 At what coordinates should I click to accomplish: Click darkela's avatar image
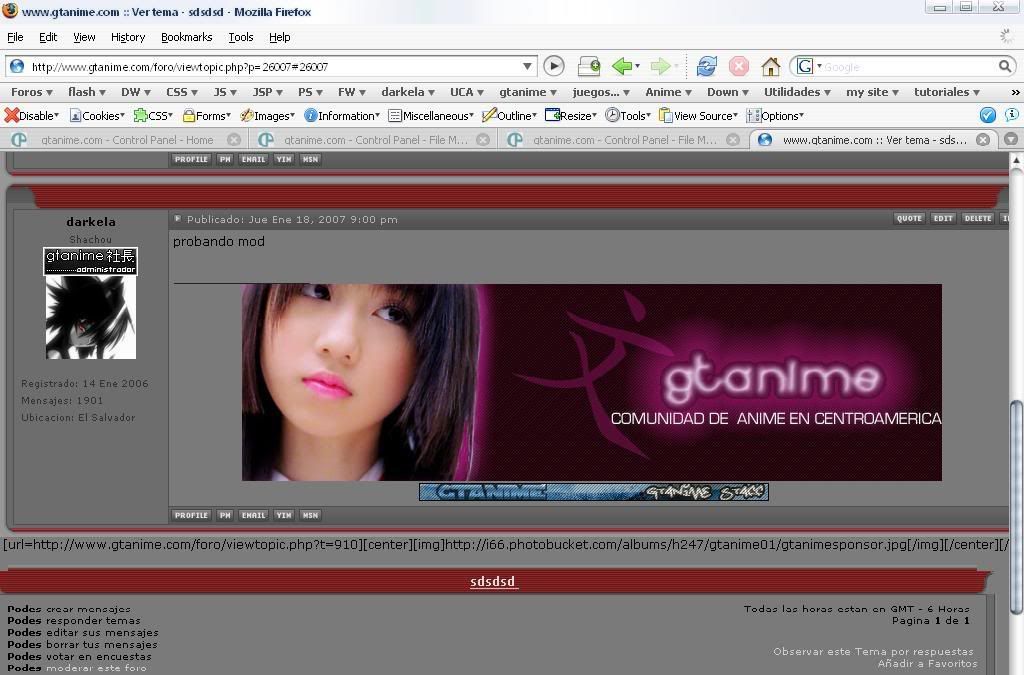pos(91,317)
